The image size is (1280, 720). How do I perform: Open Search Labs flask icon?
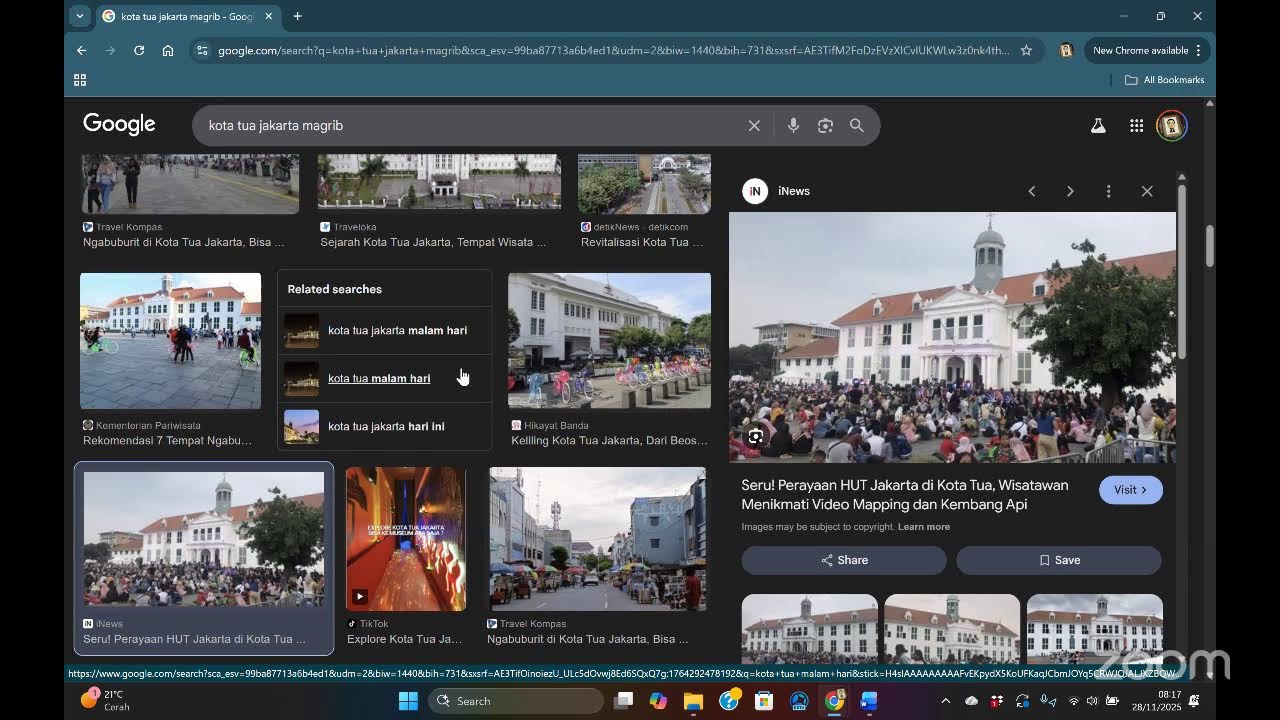1098,125
